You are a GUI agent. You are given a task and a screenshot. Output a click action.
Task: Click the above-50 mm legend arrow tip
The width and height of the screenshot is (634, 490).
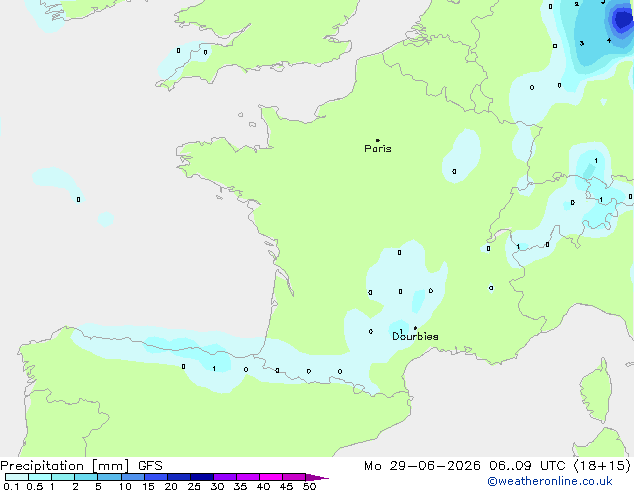point(317,477)
